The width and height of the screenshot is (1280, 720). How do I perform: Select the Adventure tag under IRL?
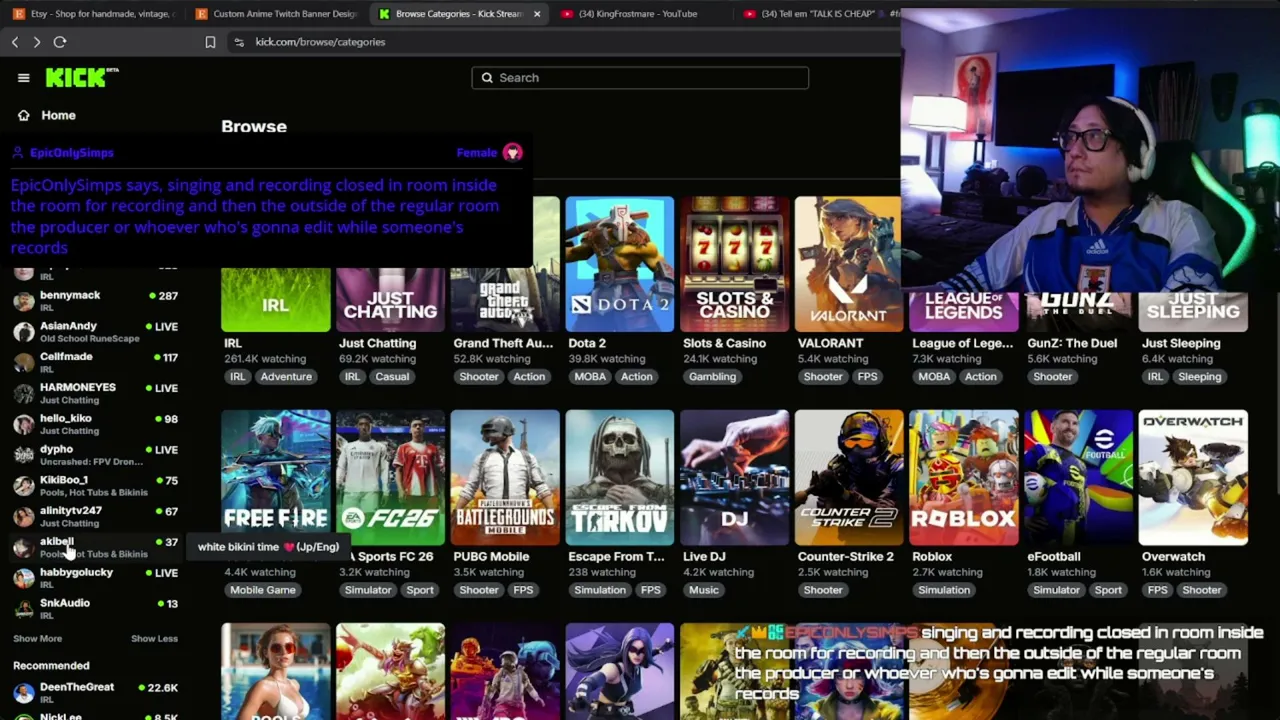point(286,377)
